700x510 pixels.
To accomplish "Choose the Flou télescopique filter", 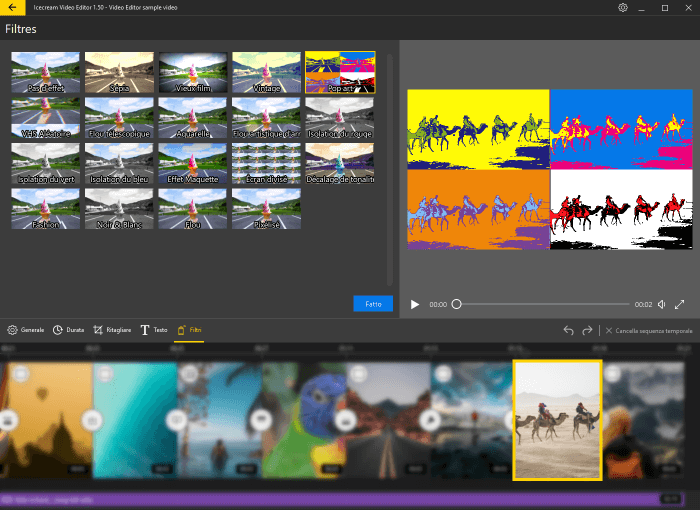I will coord(119,118).
